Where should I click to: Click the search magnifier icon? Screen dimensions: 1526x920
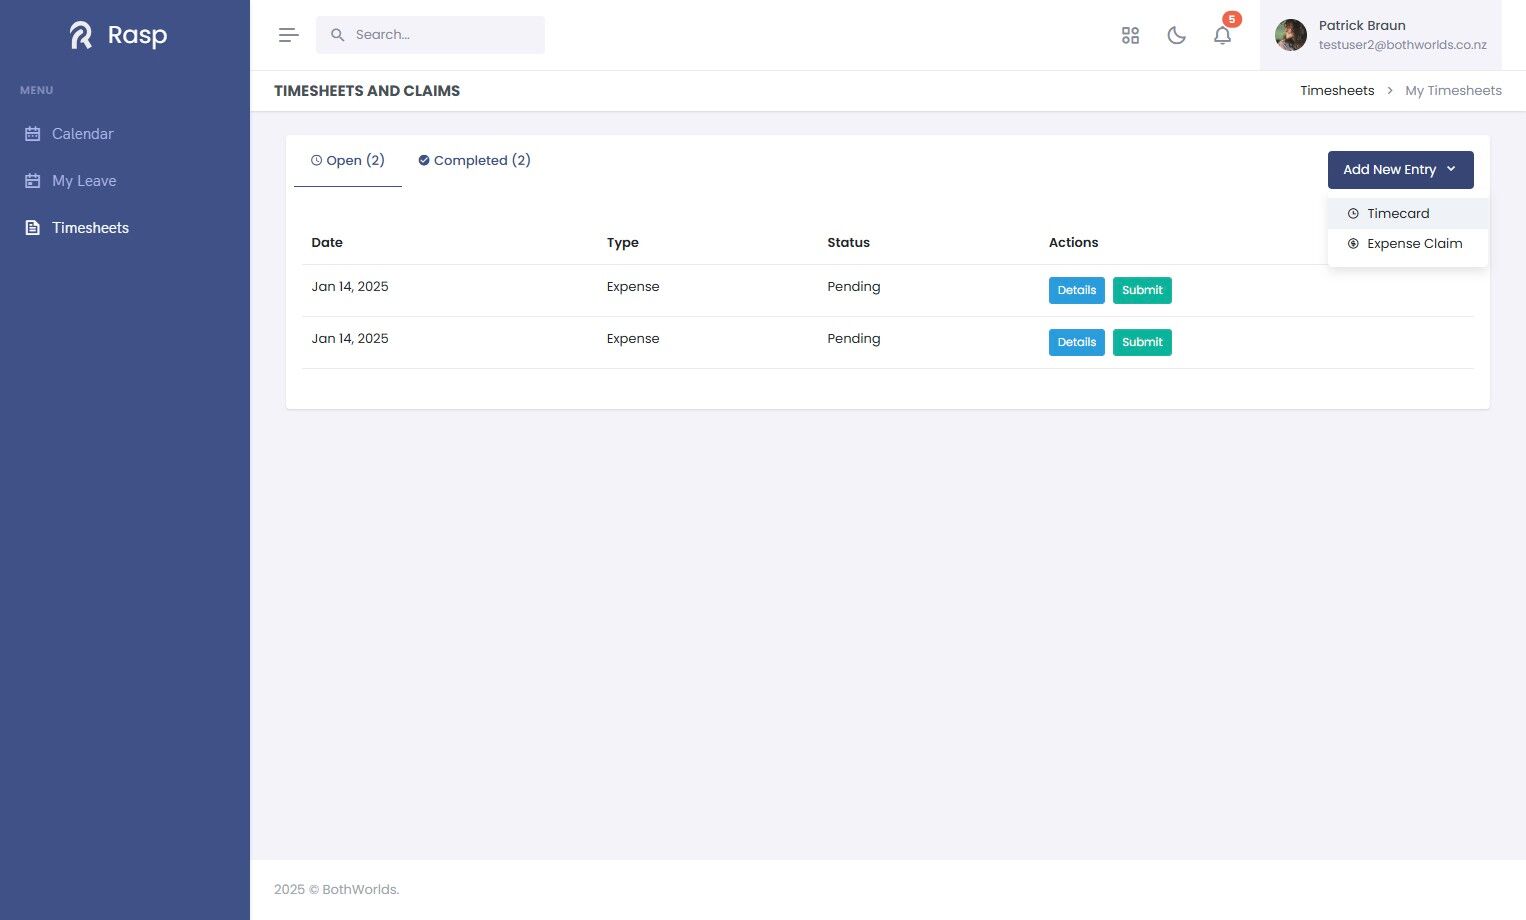pos(338,35)
